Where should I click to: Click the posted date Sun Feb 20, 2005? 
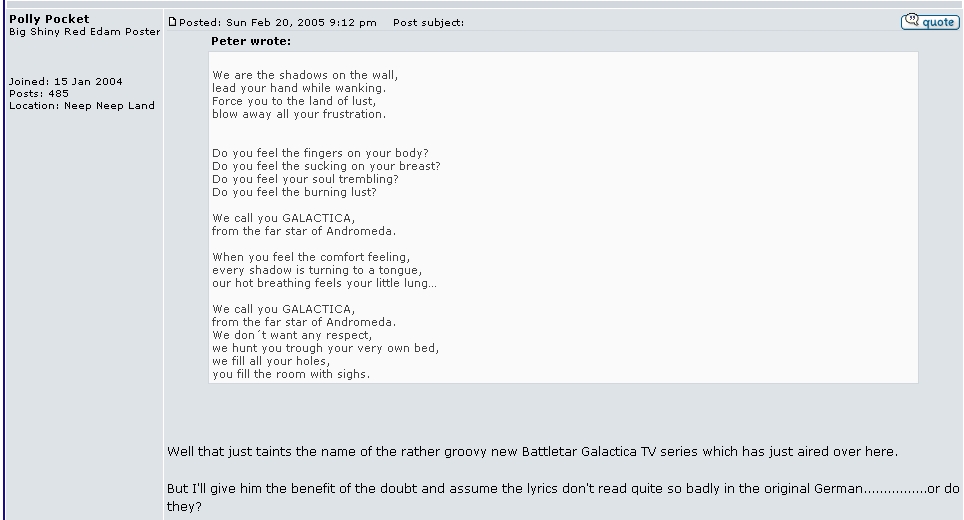point(278,23)
